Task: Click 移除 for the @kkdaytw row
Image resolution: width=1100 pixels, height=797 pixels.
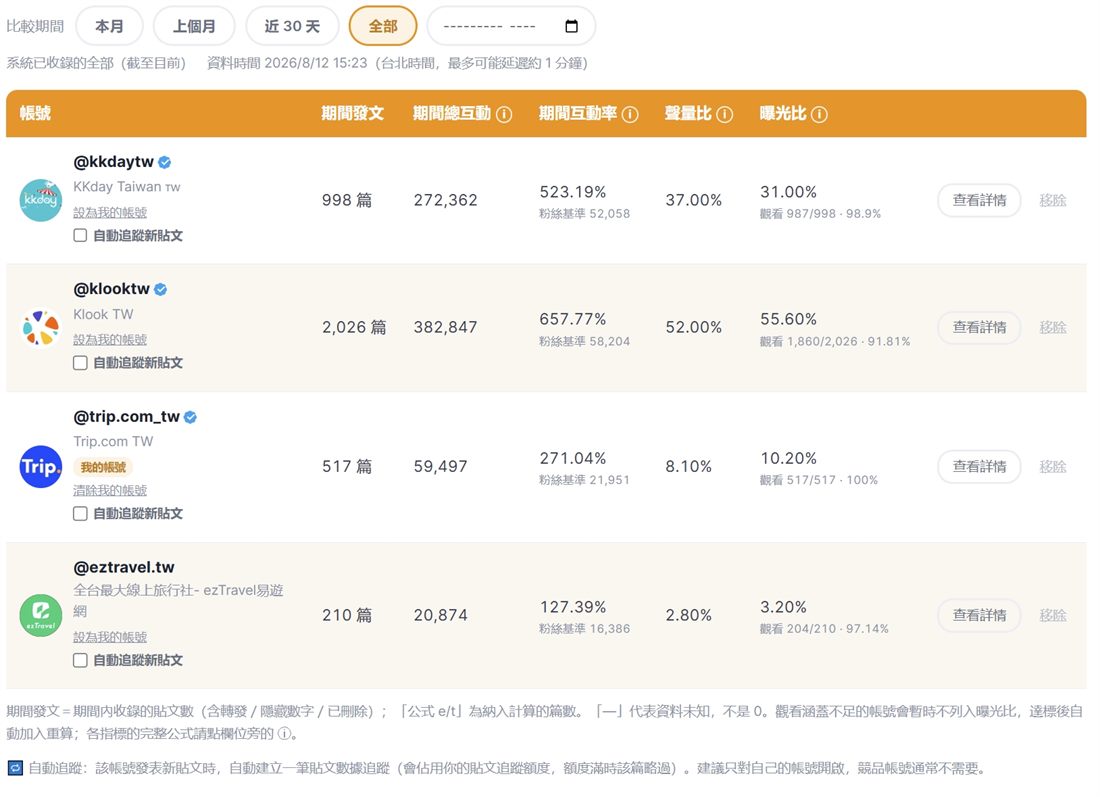Action: tap(1052, 200)
